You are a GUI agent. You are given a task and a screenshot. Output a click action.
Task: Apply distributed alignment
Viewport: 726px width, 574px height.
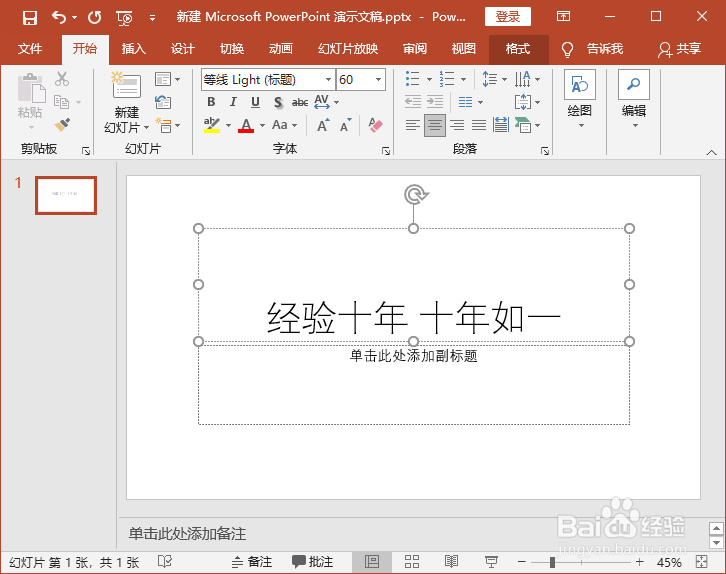tap(501, 125)
